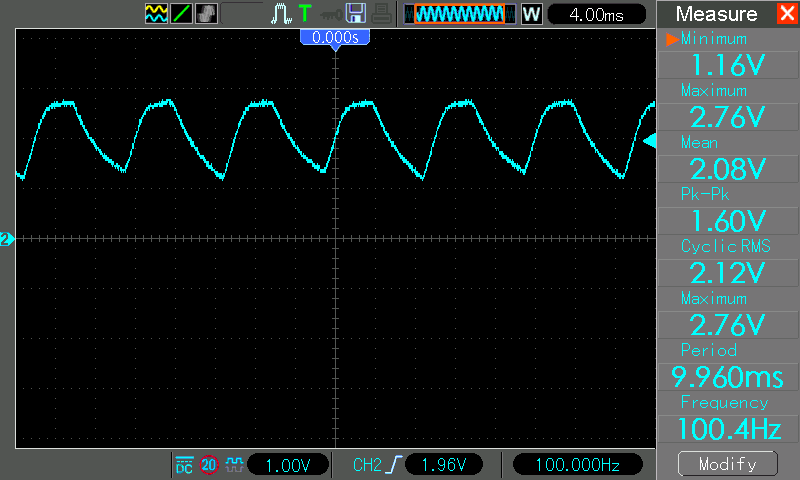Select the Pk-Pk measurement item
The image size is (800, 480).
click(727, 208)
